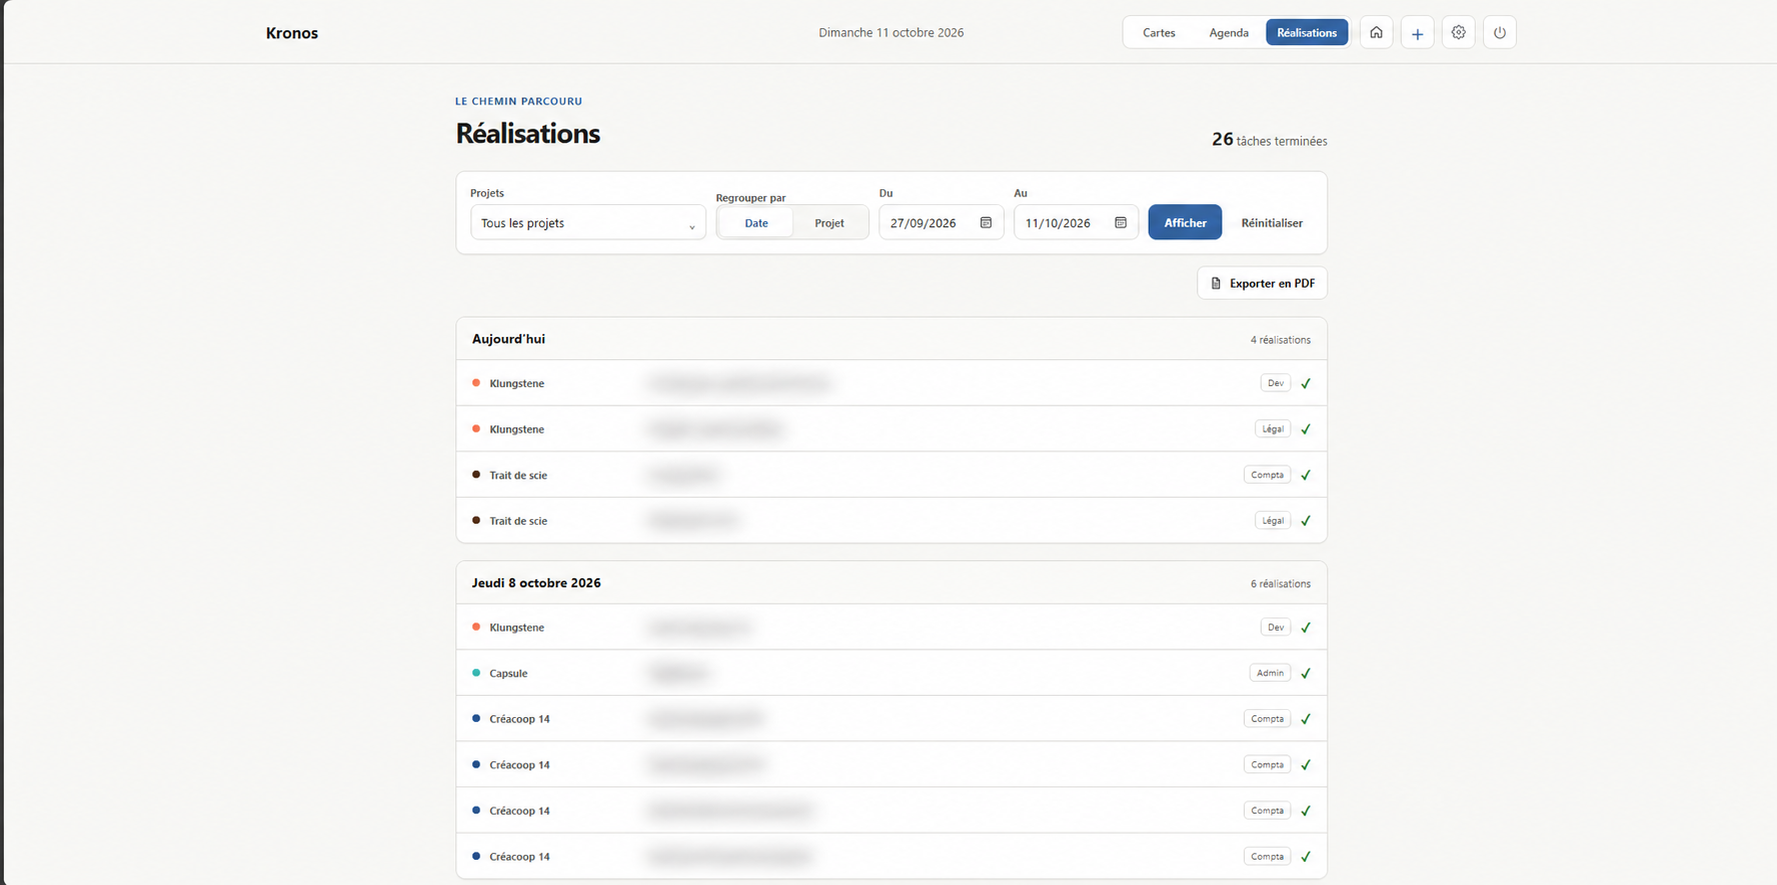This screenshot has height=885, width=1777.
Task: Open calendar picker for Du date
Action: click(986, 223)
